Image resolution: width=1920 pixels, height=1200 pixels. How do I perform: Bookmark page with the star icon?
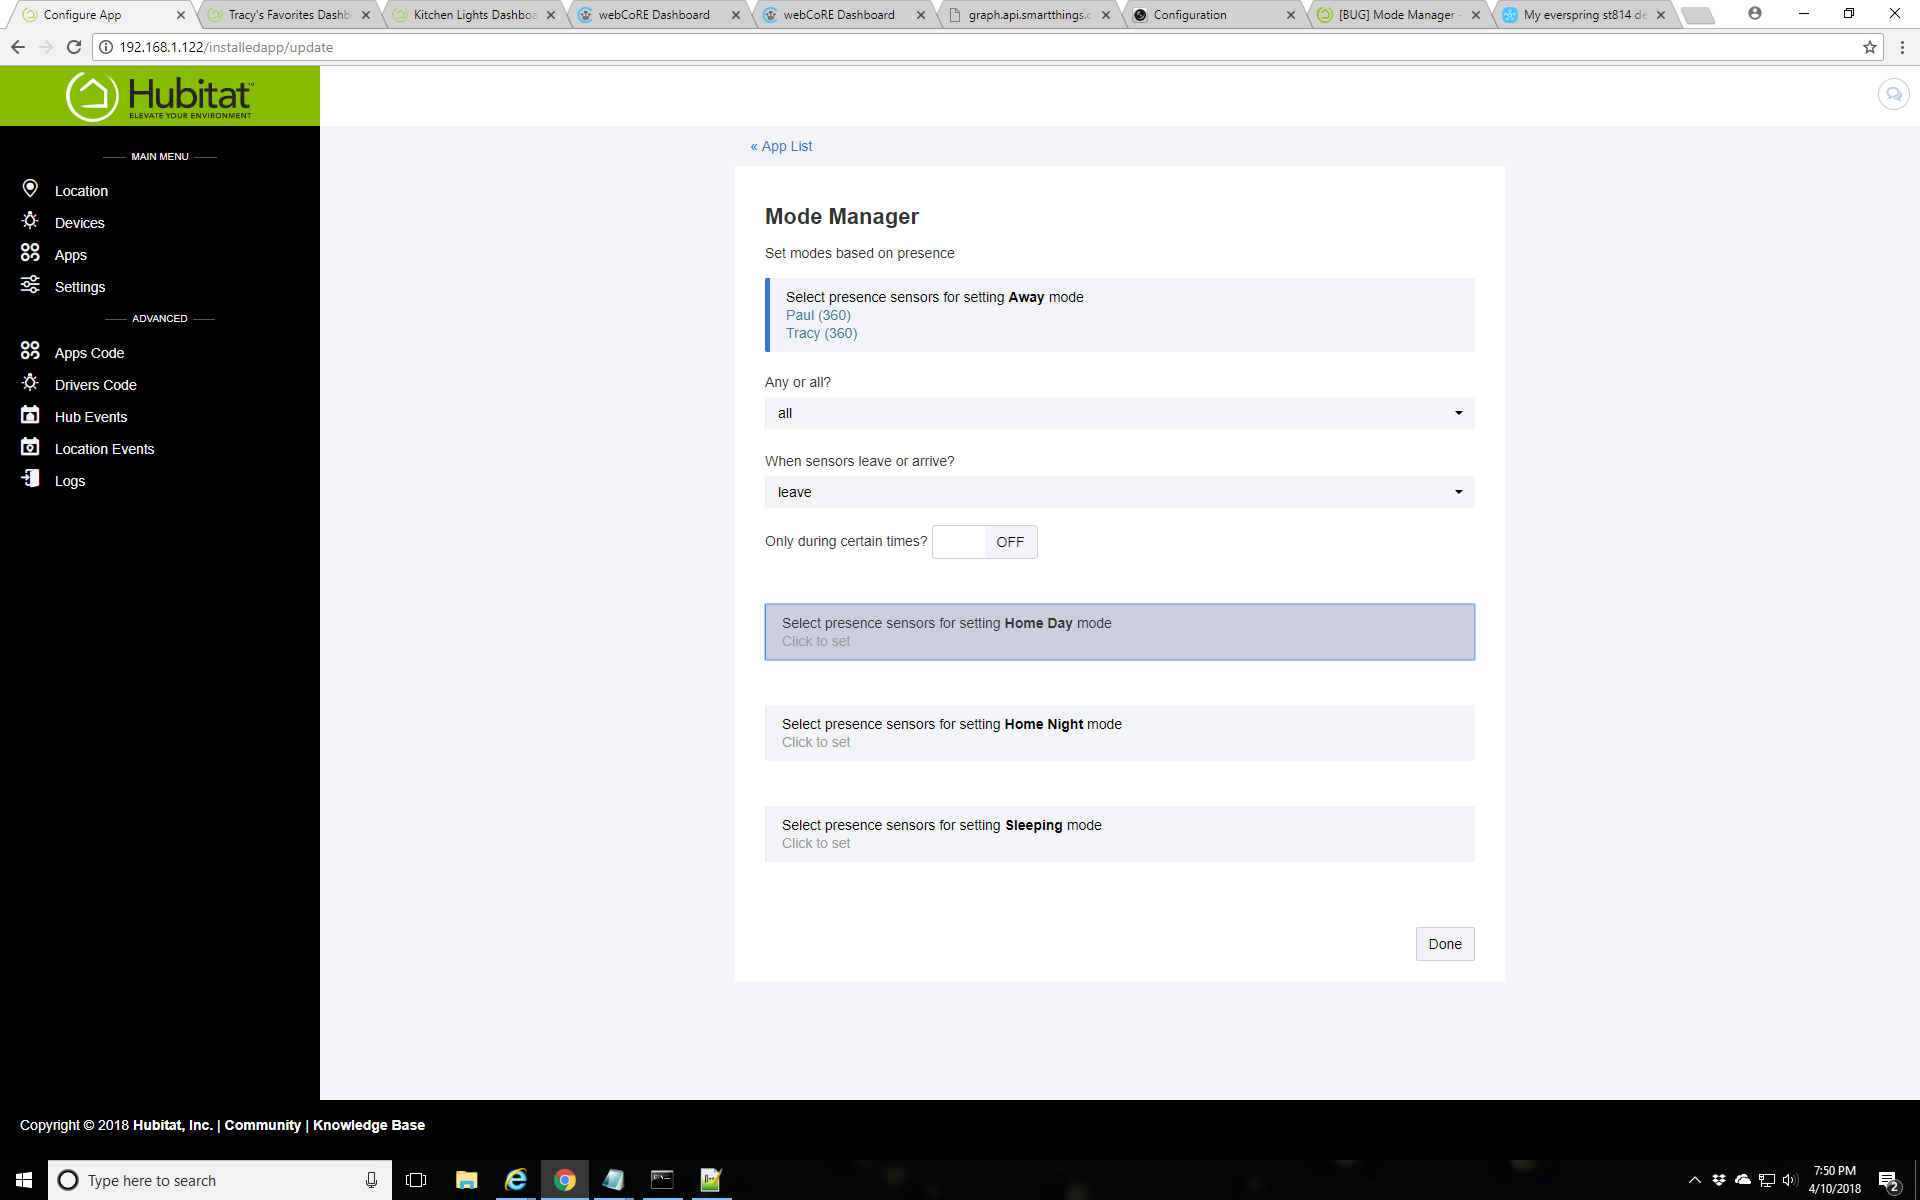pos(1869,47)
